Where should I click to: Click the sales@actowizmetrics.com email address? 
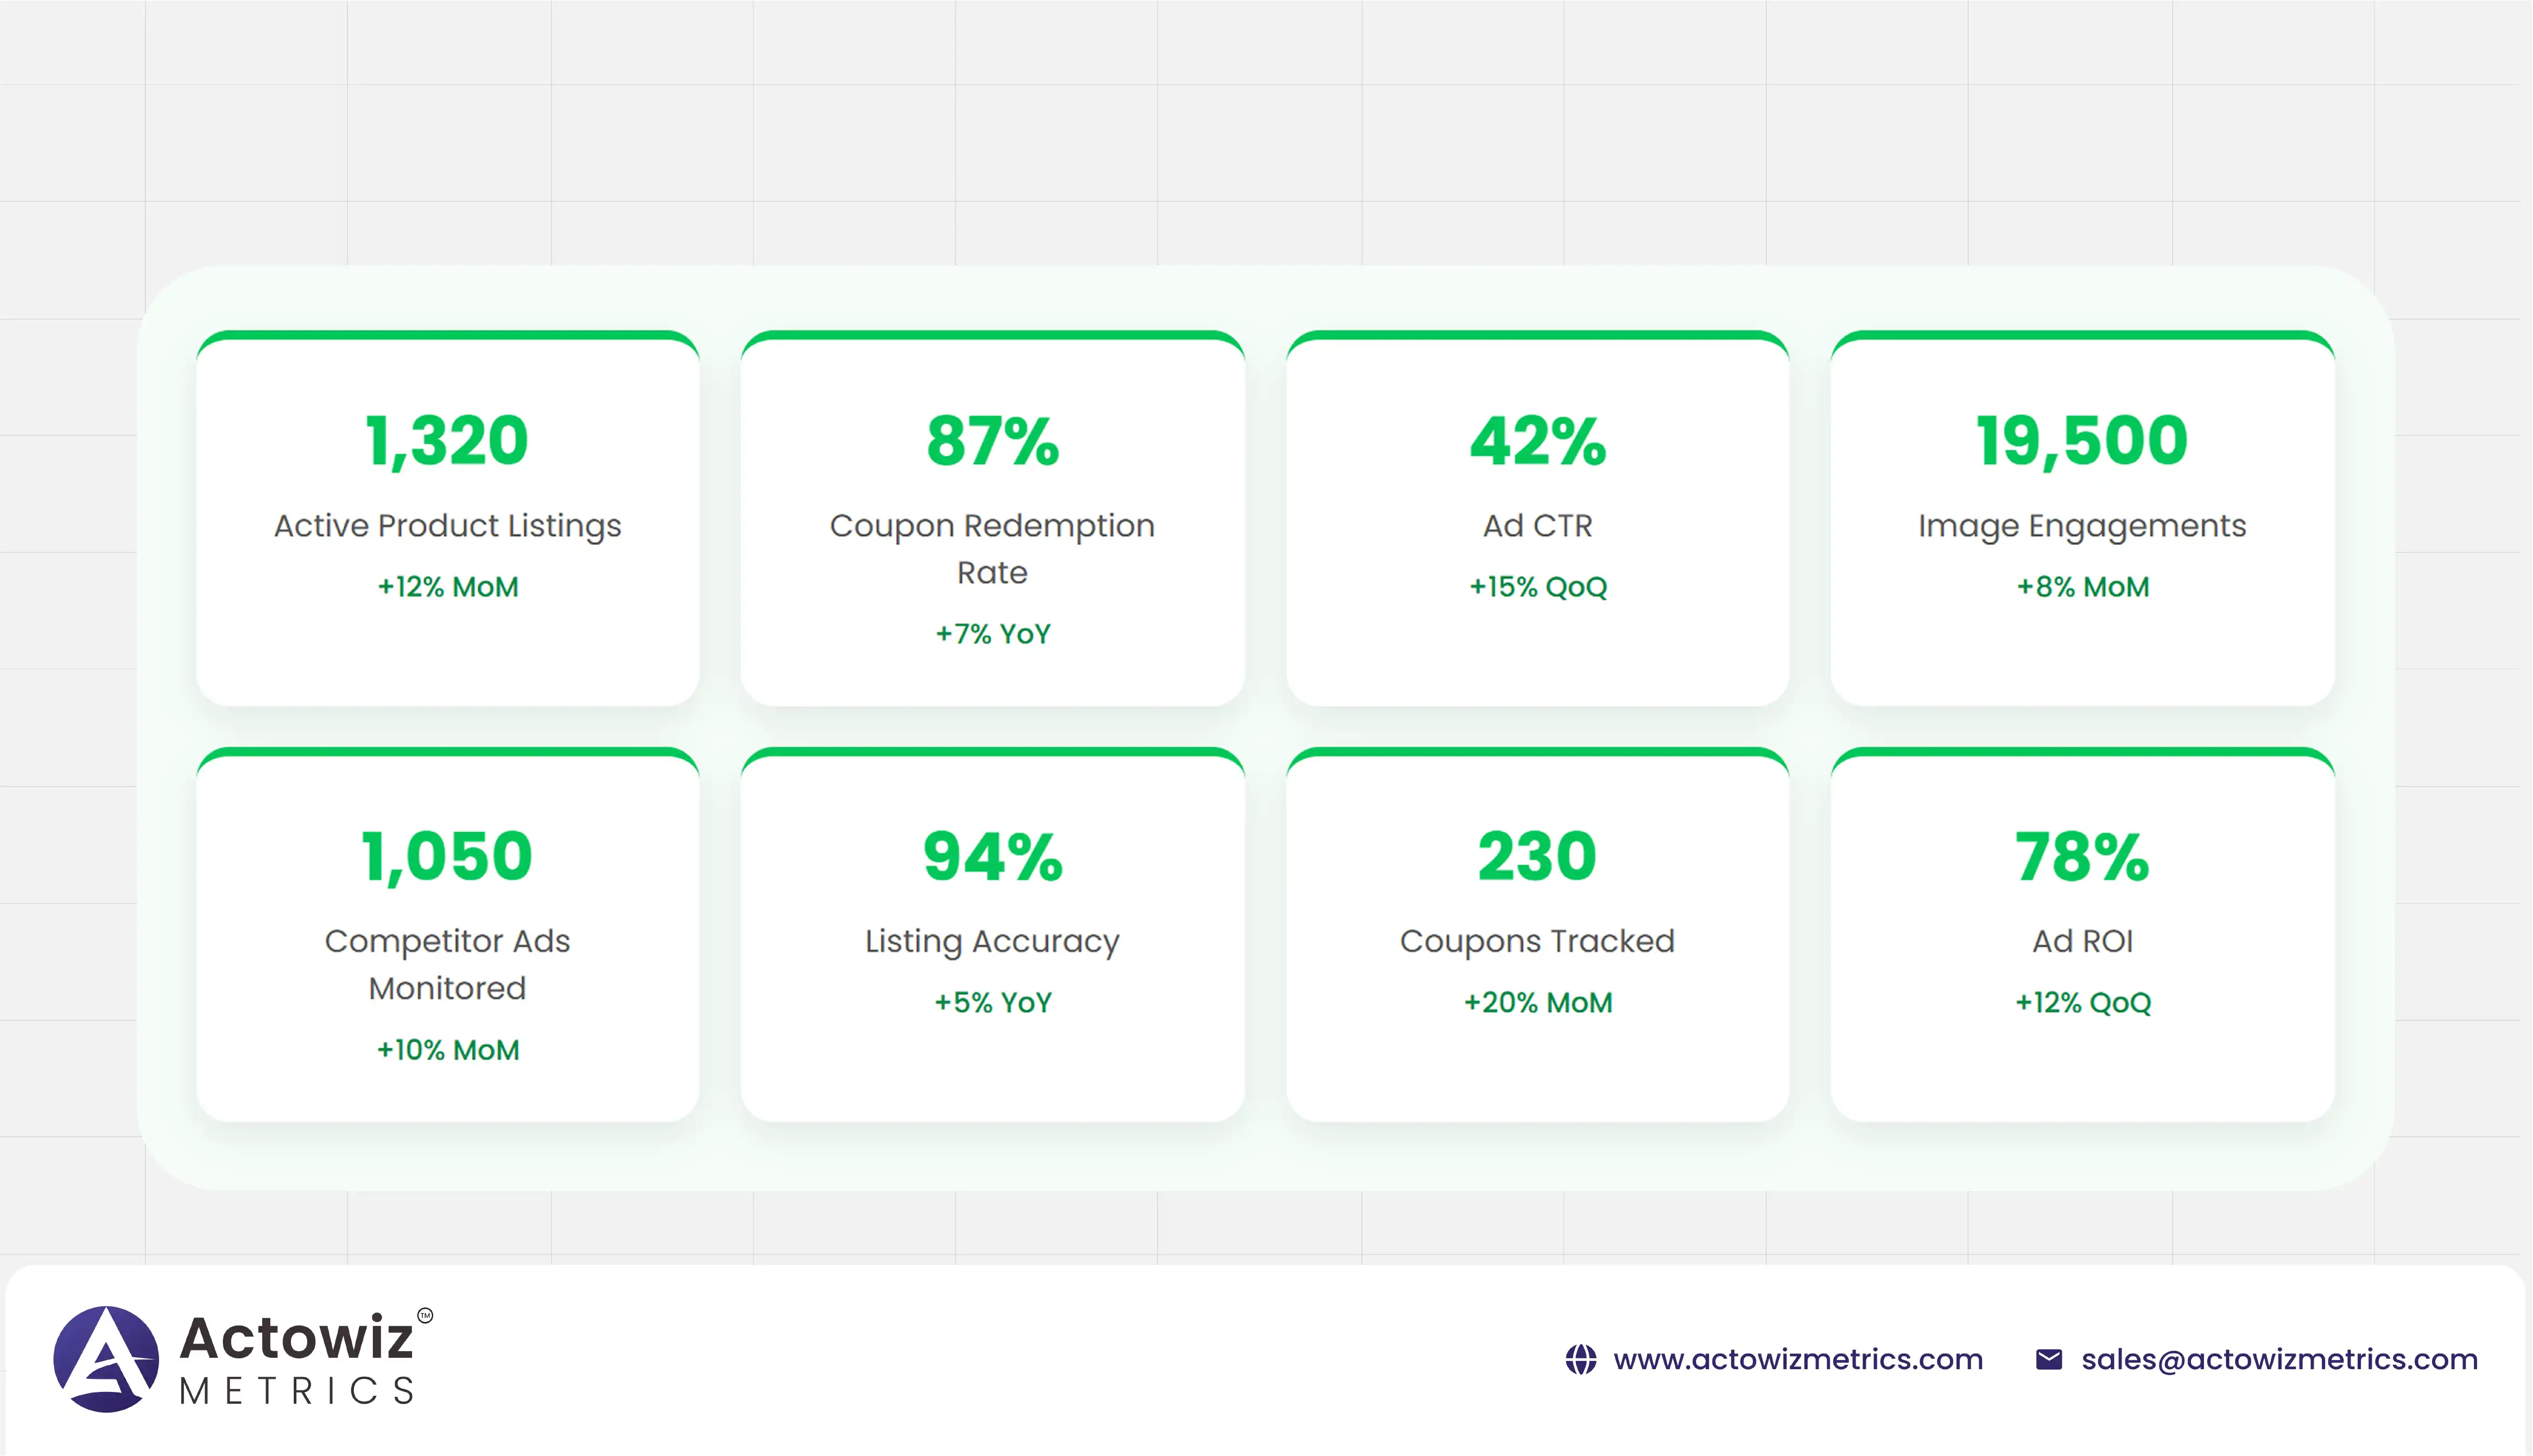(2279, 1360)
